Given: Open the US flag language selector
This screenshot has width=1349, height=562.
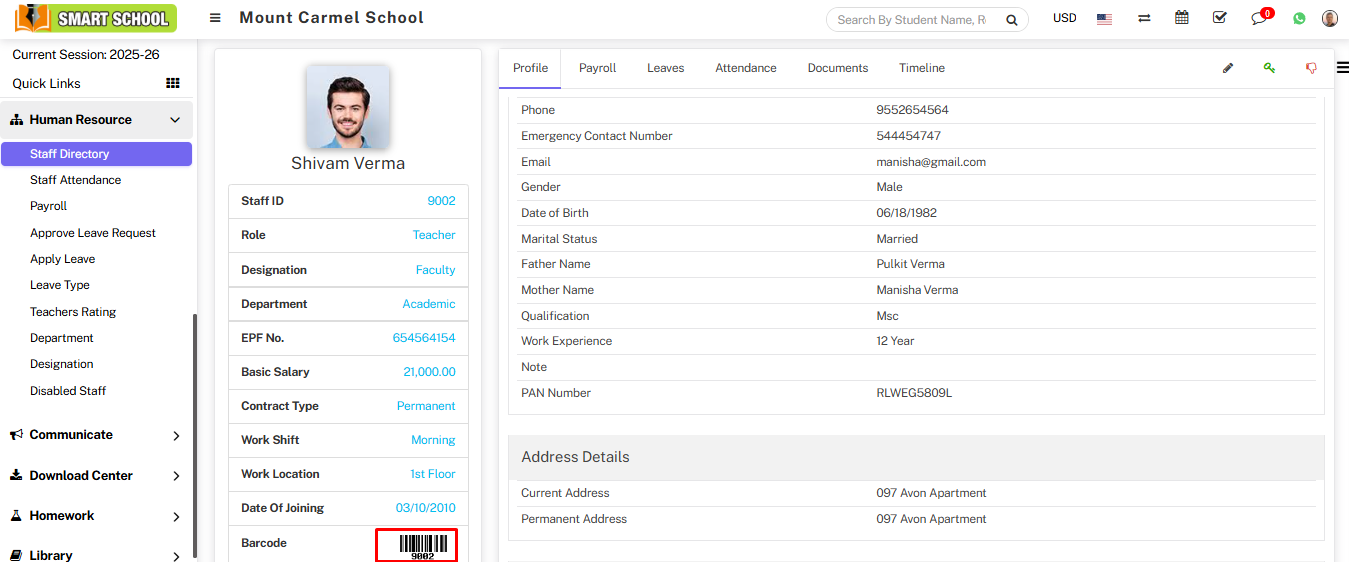Looking at the screenshot, I should [x=1104, y=18].
